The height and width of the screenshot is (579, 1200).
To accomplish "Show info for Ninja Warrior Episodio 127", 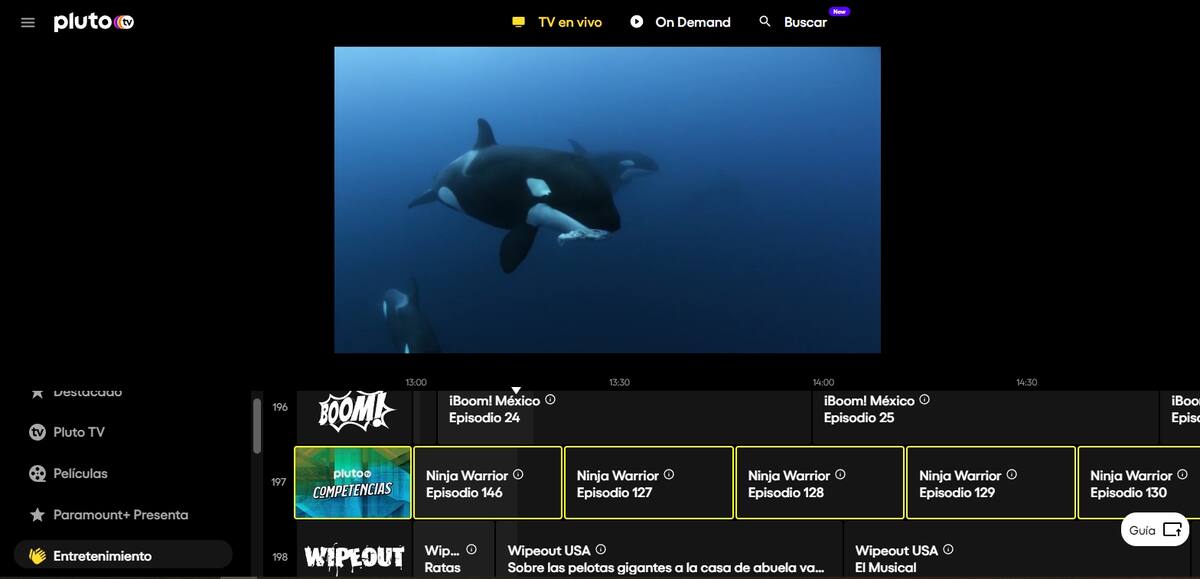I will [669, 475].
